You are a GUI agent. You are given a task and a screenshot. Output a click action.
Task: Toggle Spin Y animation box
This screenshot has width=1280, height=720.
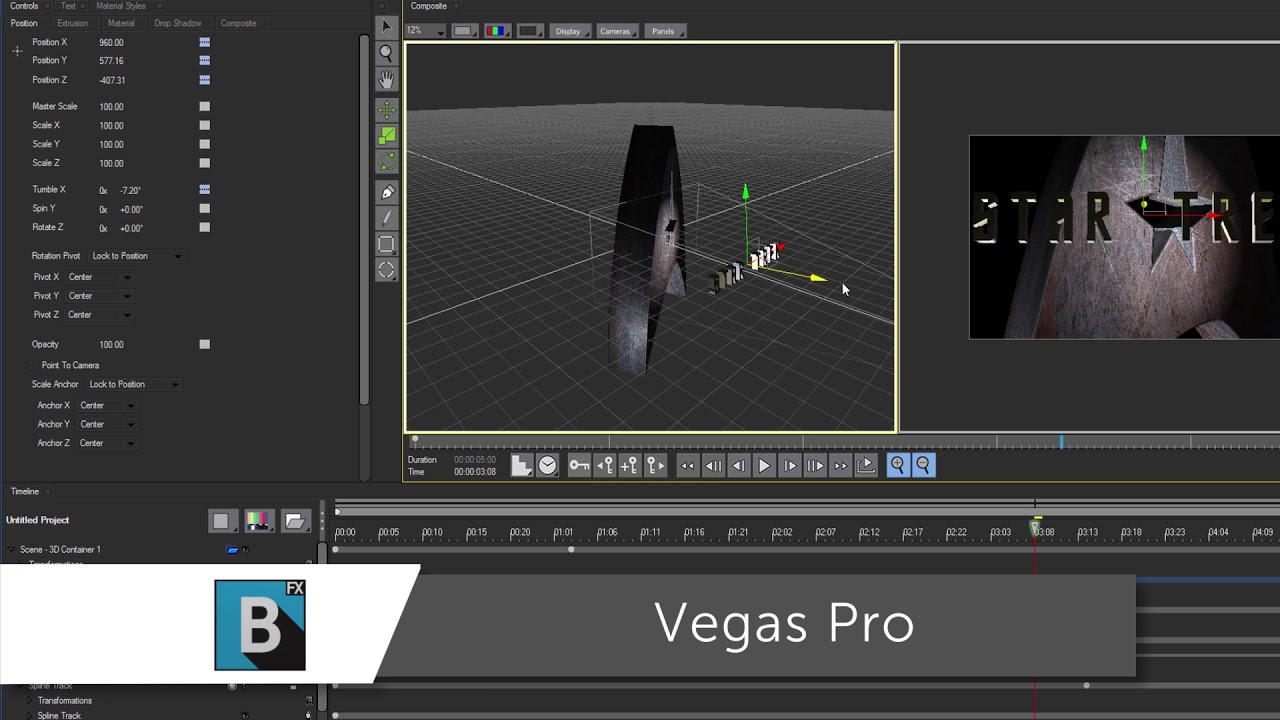pyautogui.click(x=205, y=208)
